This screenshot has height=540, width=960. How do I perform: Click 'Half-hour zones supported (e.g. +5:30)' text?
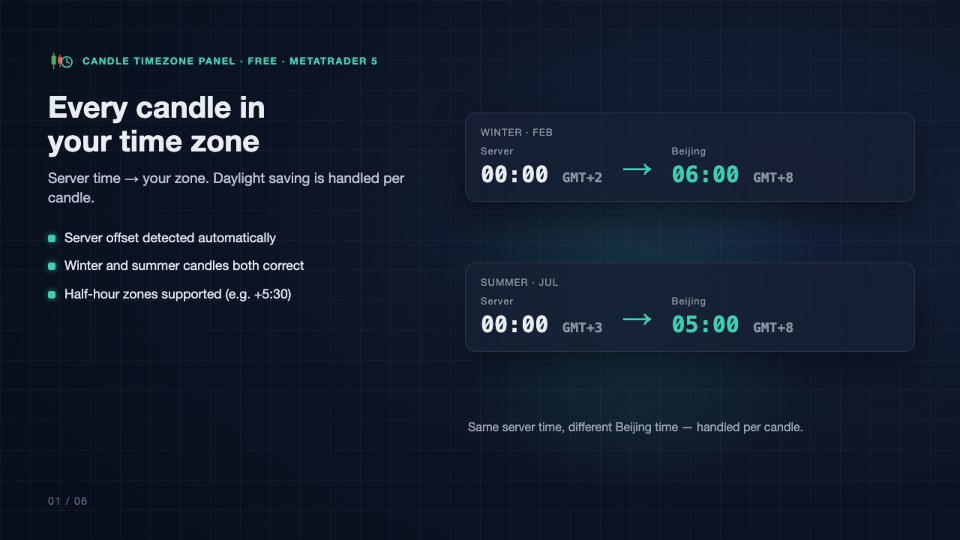click(x=178, y=294)
